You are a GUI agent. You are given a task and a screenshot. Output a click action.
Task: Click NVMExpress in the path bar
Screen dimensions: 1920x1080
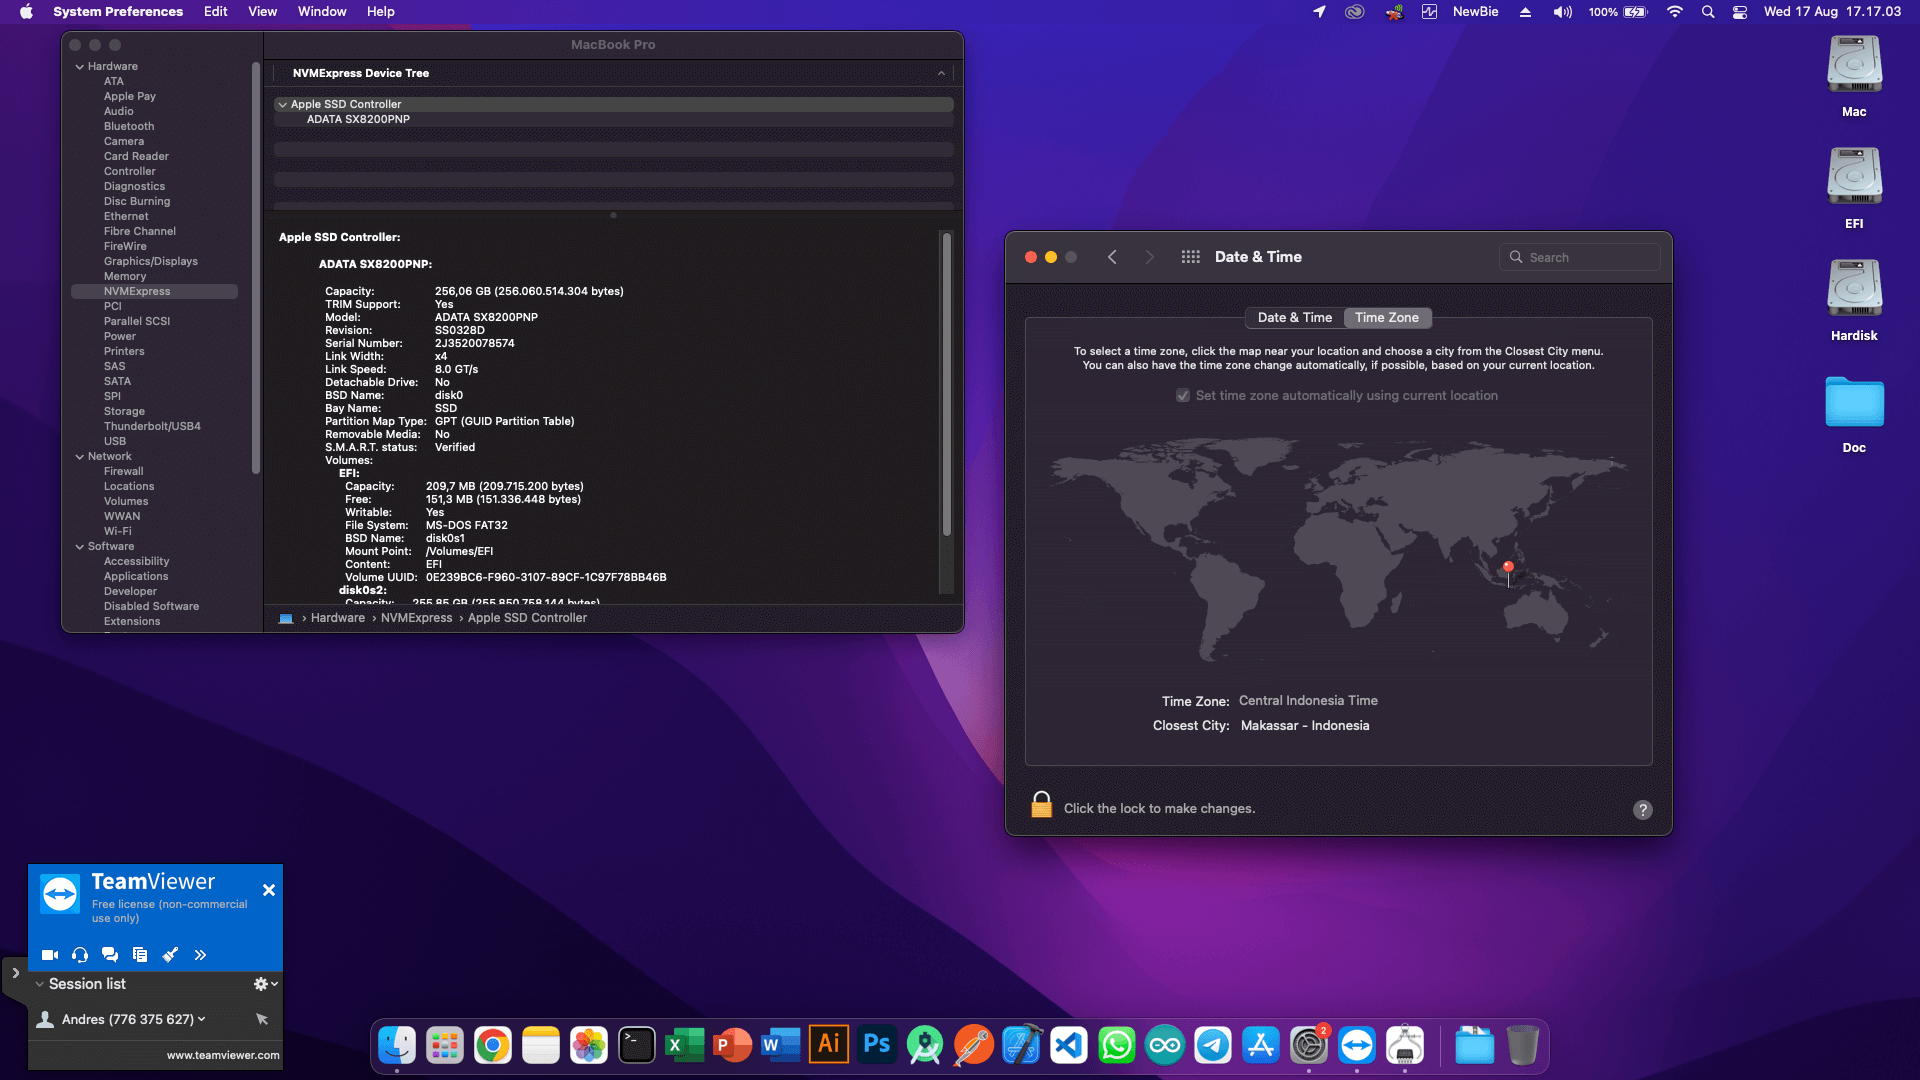tap(417, 618)
